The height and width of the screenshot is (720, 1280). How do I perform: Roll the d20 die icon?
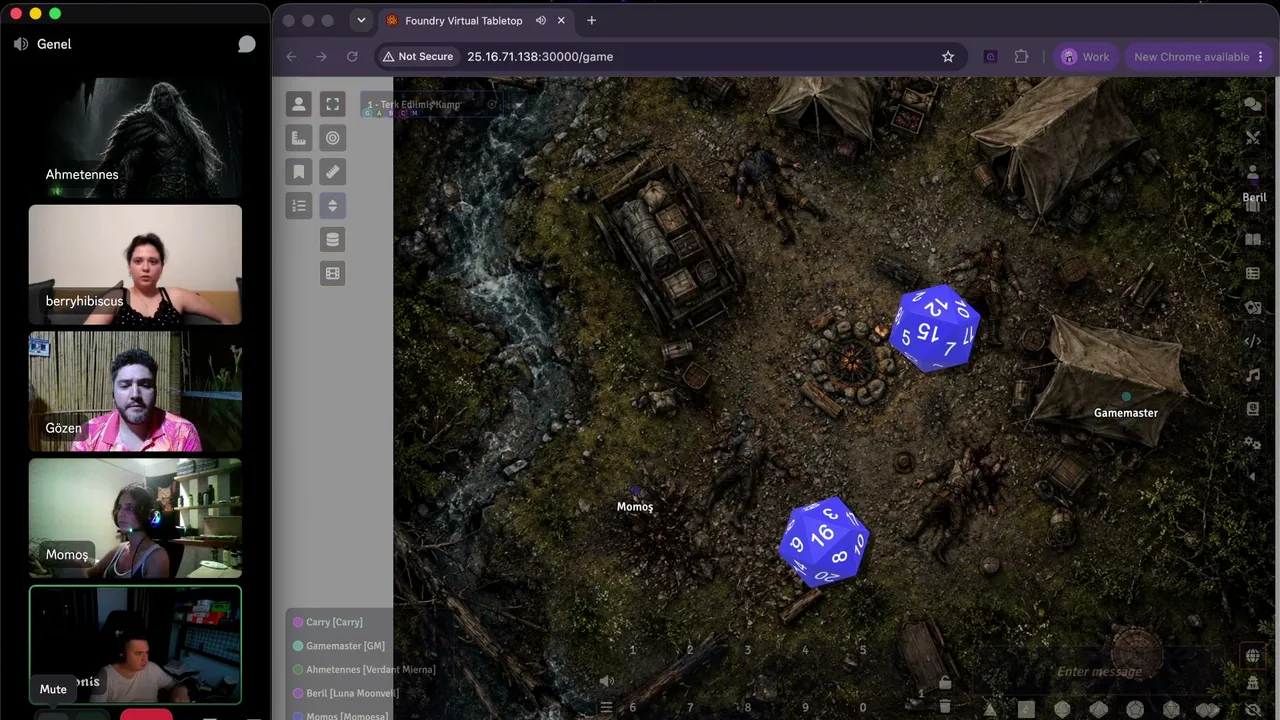[x=1171, y=710]
